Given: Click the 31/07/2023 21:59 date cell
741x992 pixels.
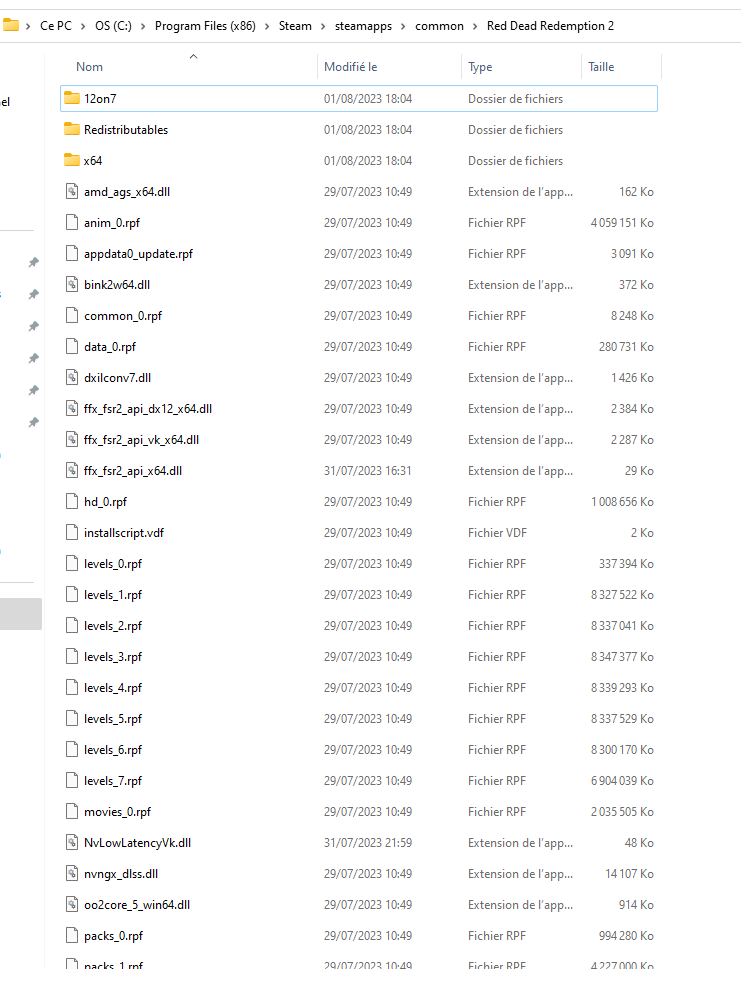Looking at the screenshot, I should click(x=368, y=843).
